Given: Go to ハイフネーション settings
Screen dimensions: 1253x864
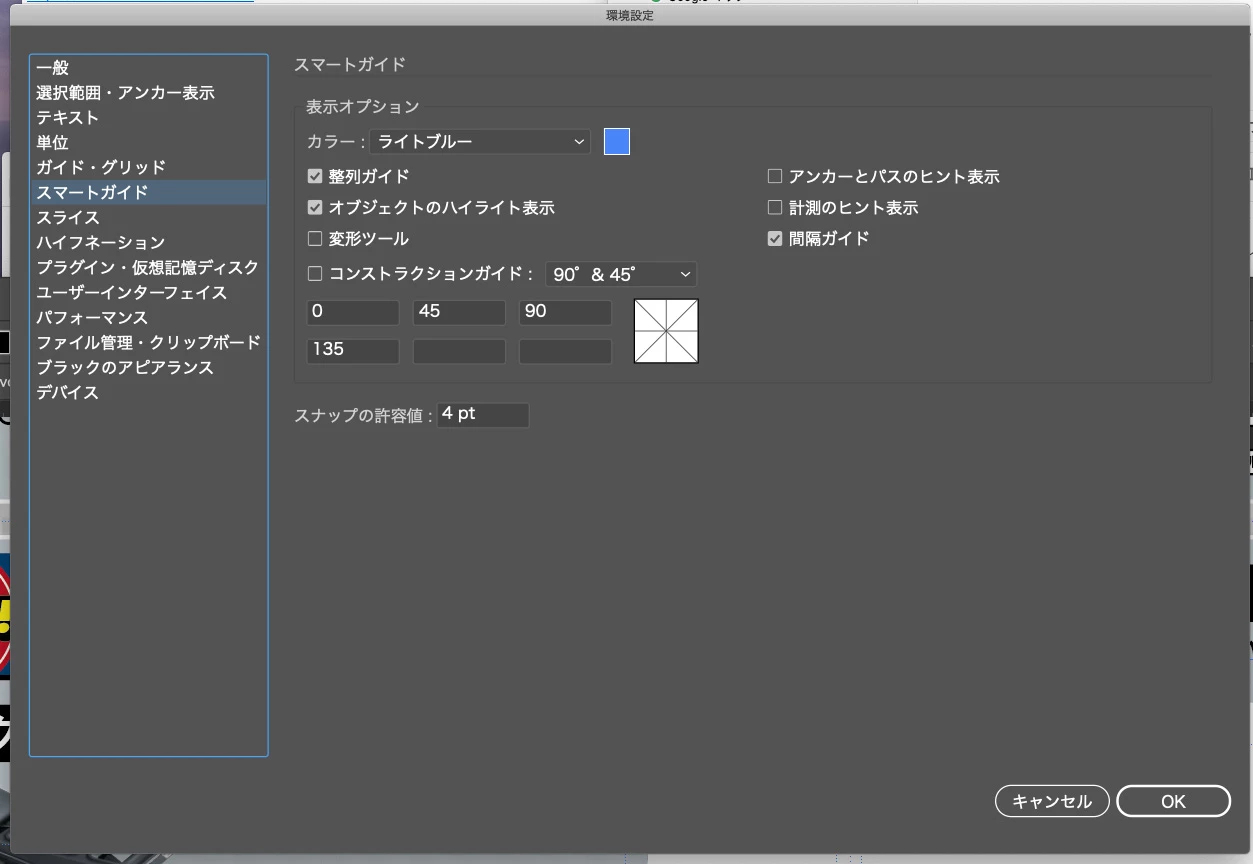Looking at the screenshot, I should pyautogui.click(x=148, y=243).
